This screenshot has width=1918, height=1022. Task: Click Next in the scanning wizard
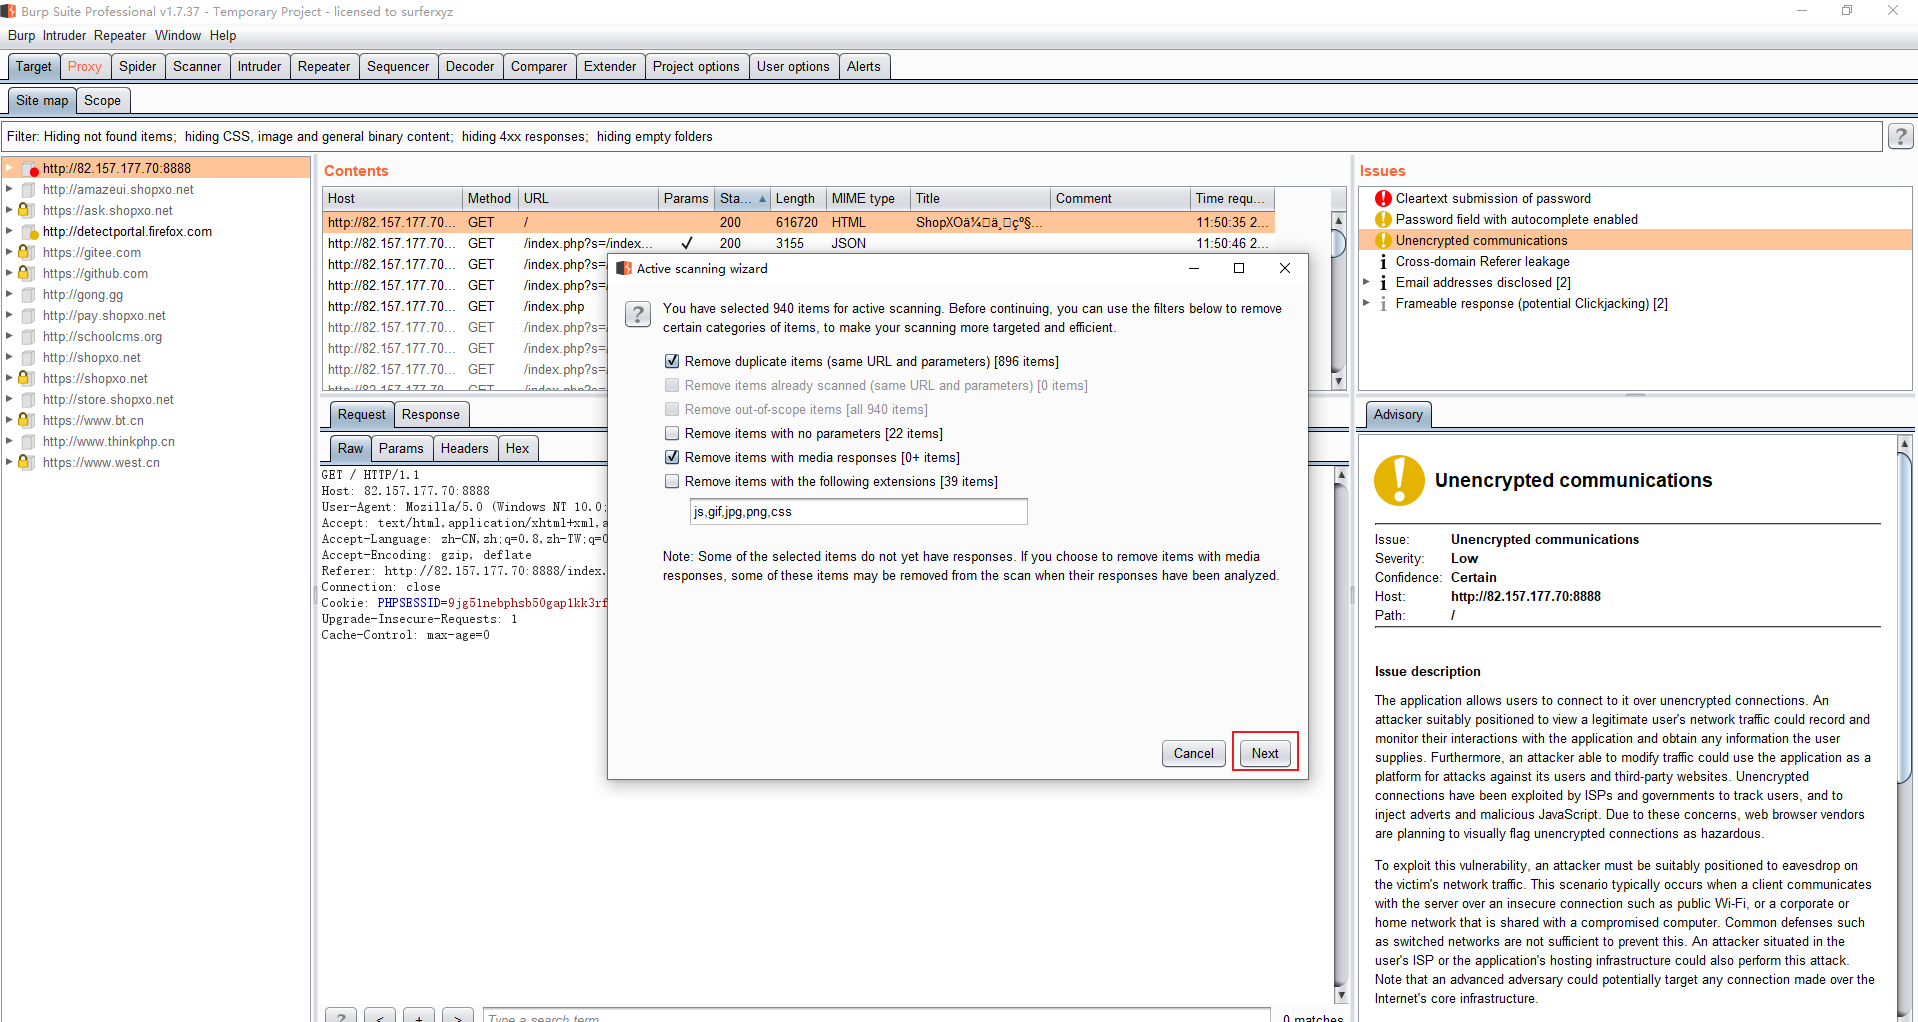[1265, 753]
